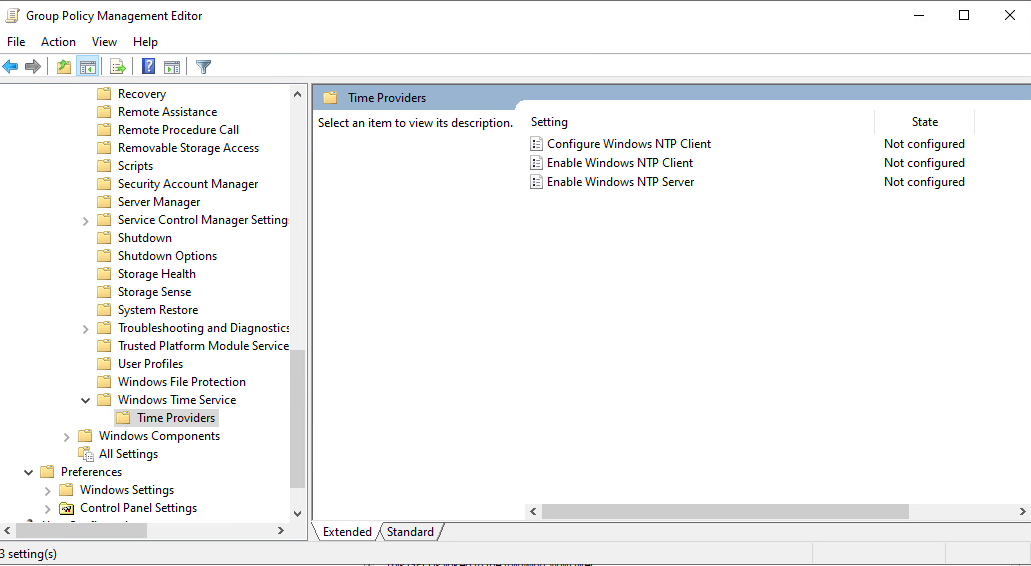Select Remote Procedure Call in the tree
The height and width of the screenshot is (566, 1031).
point(178,130)
